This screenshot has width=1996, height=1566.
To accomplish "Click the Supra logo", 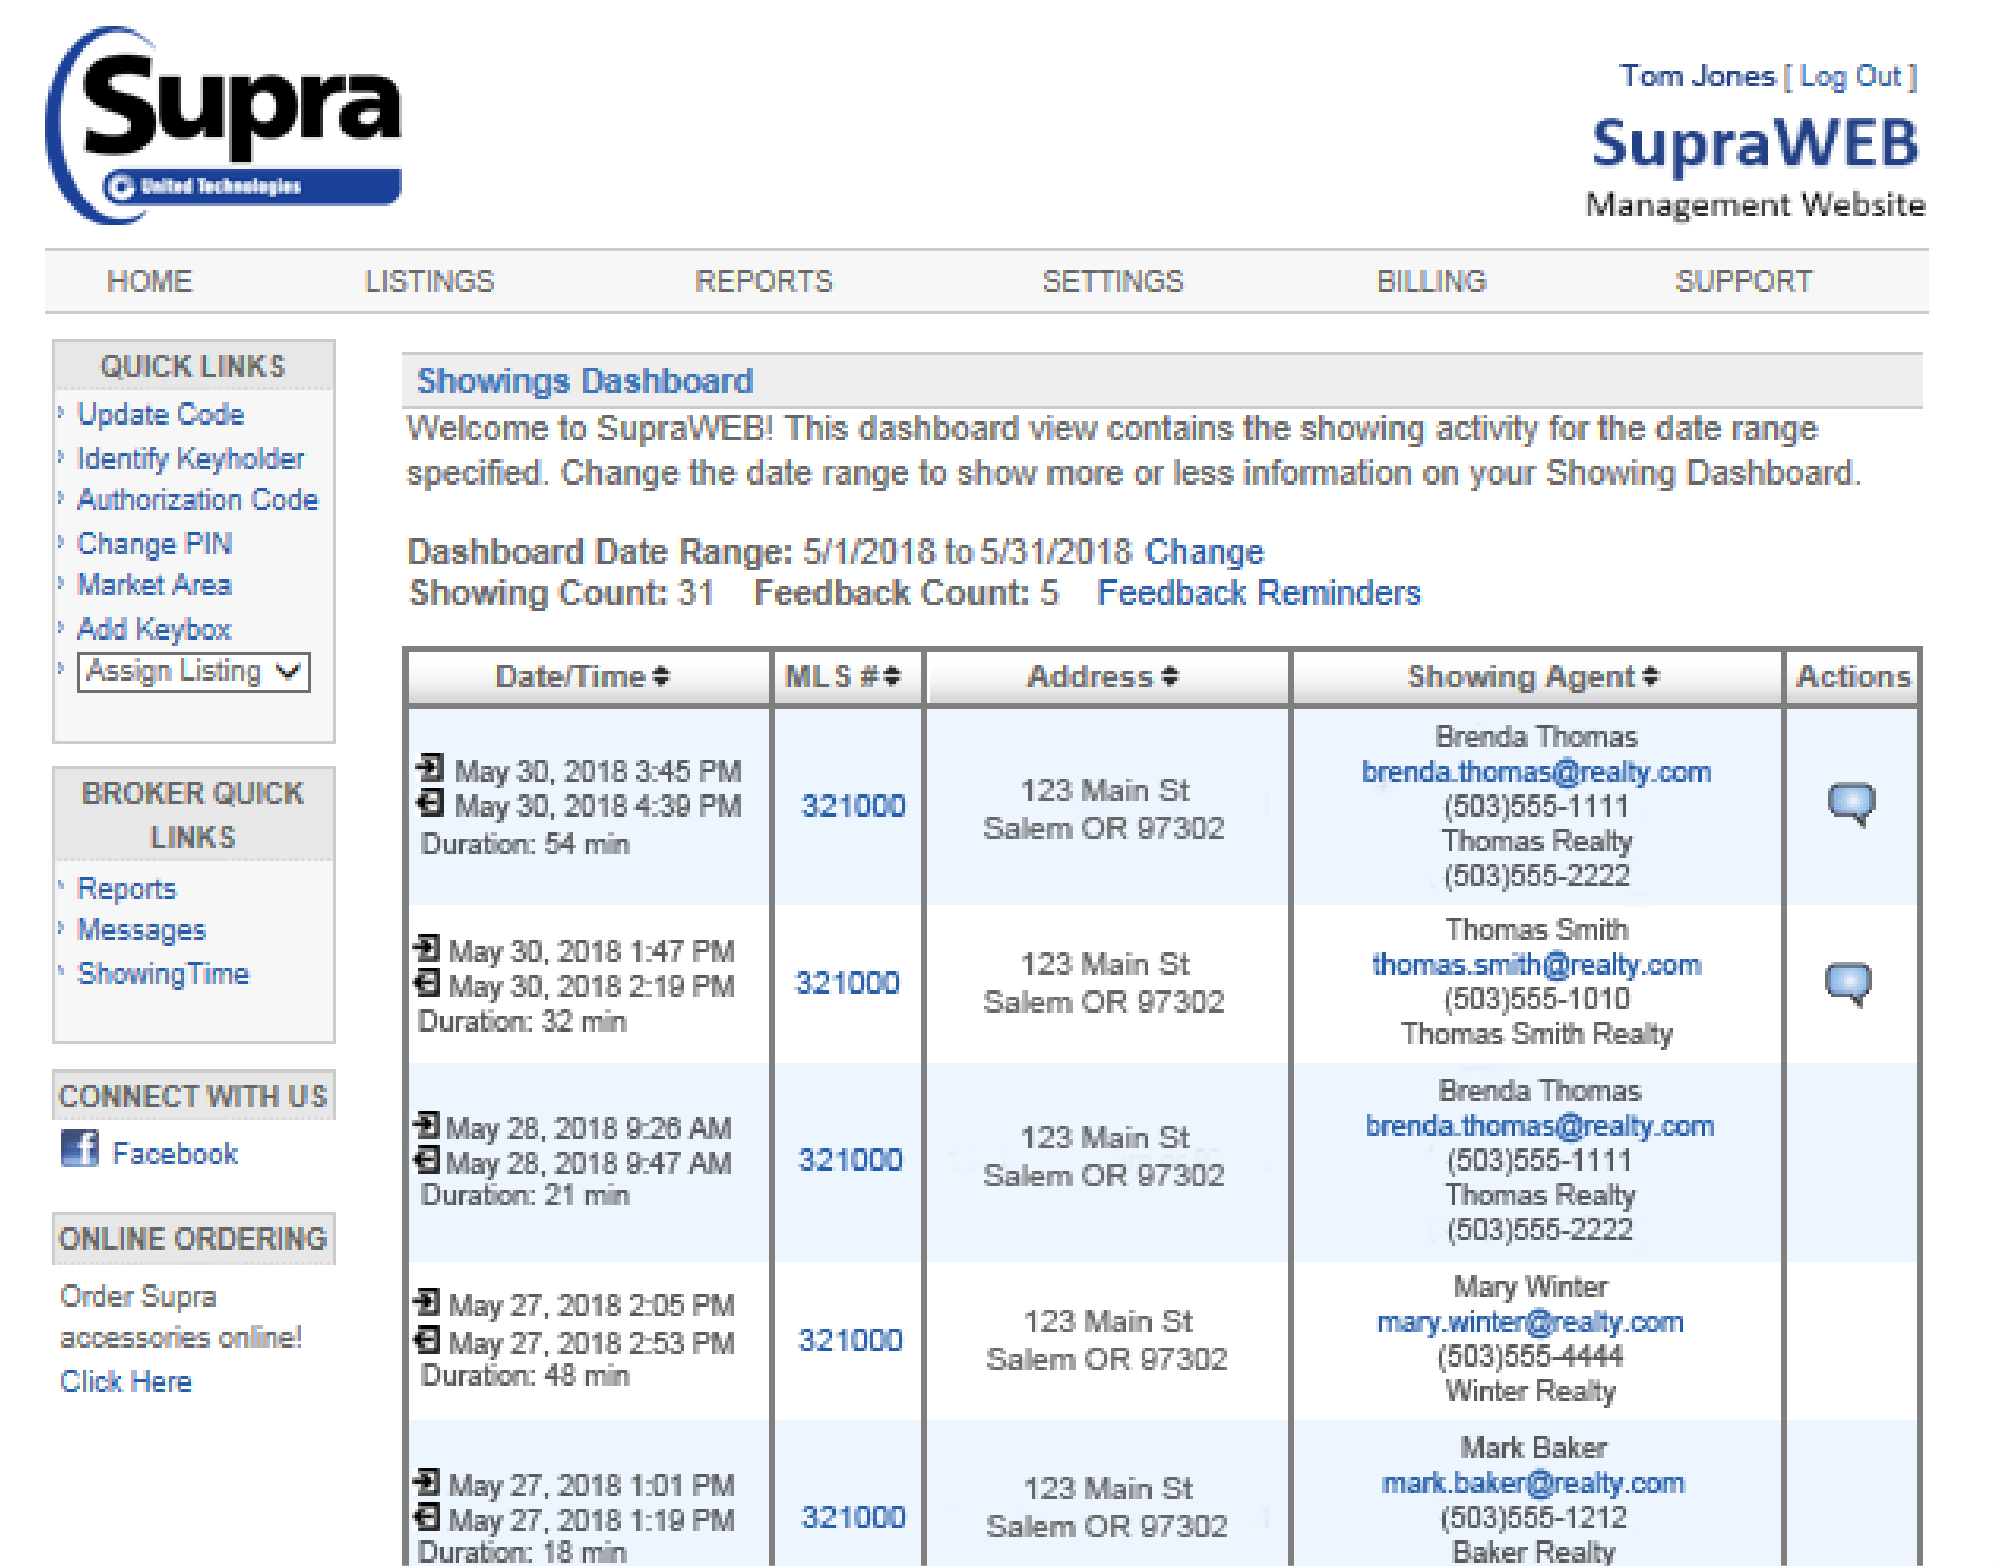I will [x=224, y=125].
